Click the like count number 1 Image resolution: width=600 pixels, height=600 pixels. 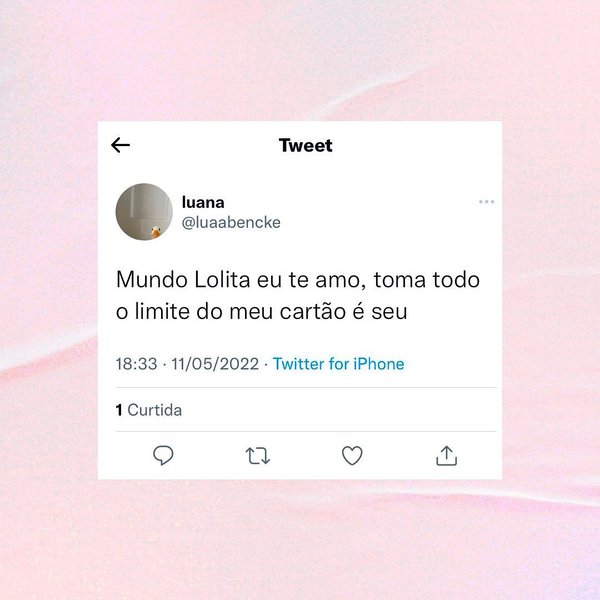click(119, 410)
